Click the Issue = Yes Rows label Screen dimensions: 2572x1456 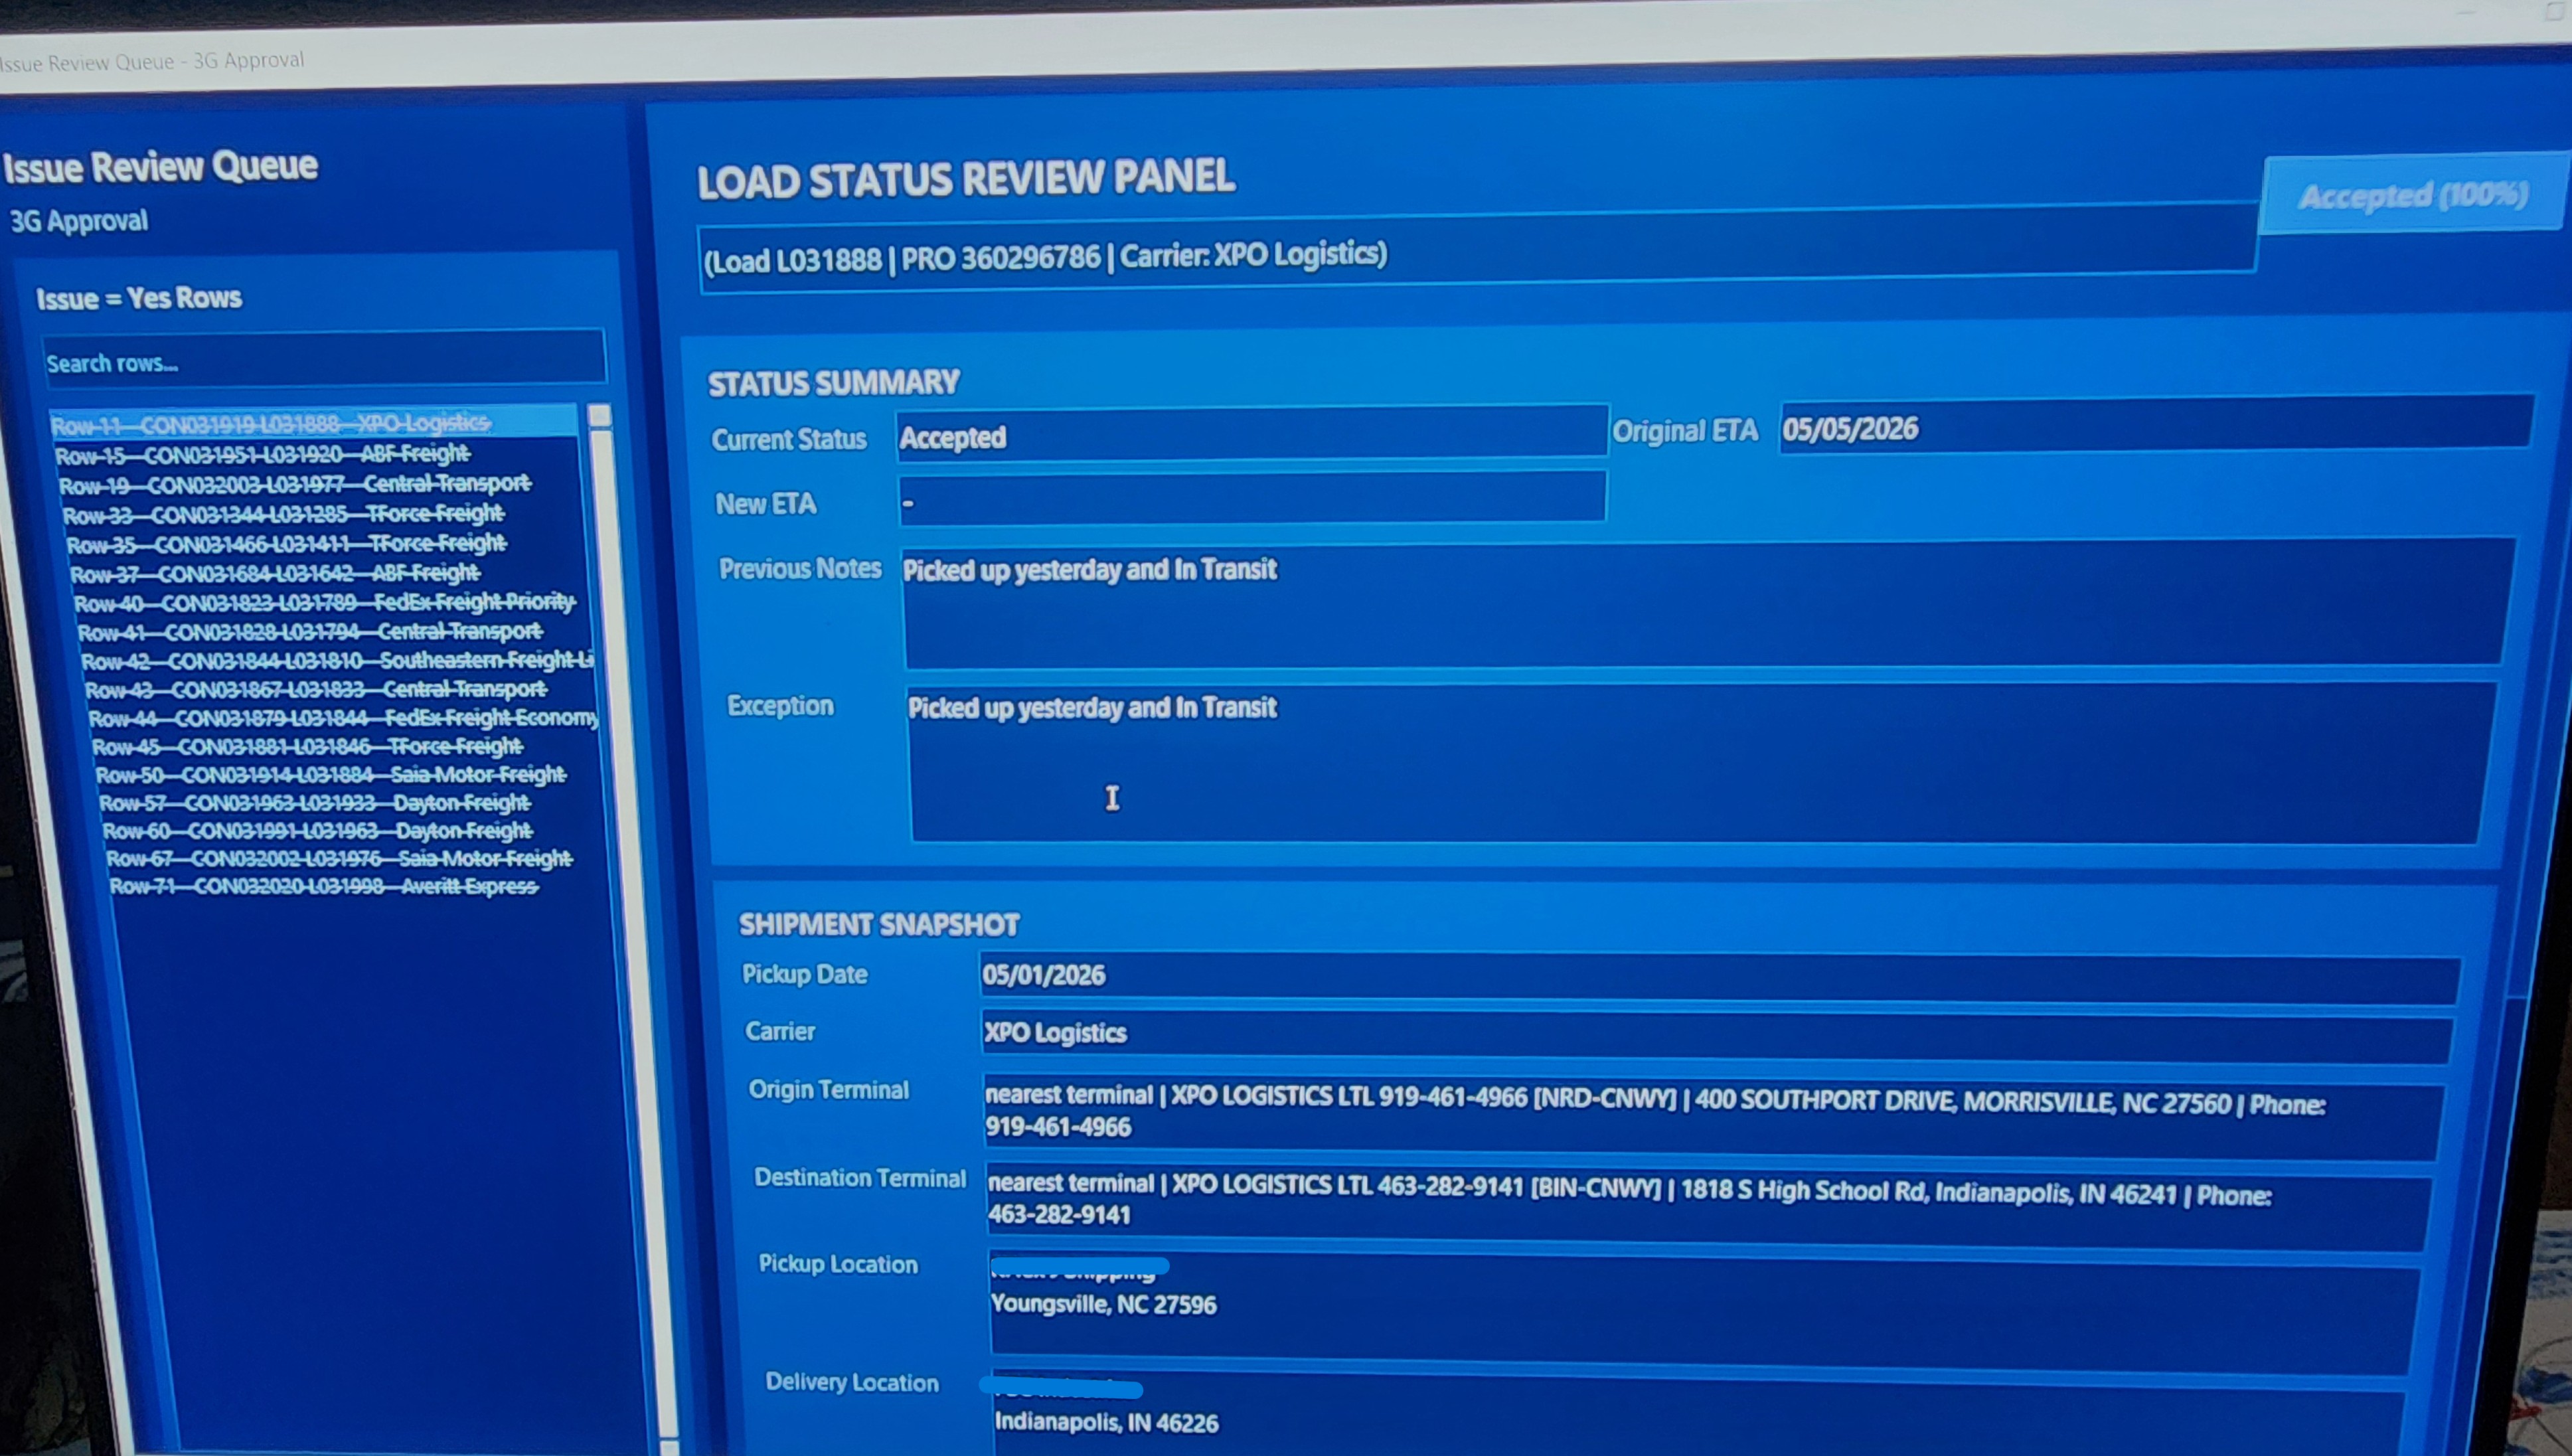(x=139, y=298)
